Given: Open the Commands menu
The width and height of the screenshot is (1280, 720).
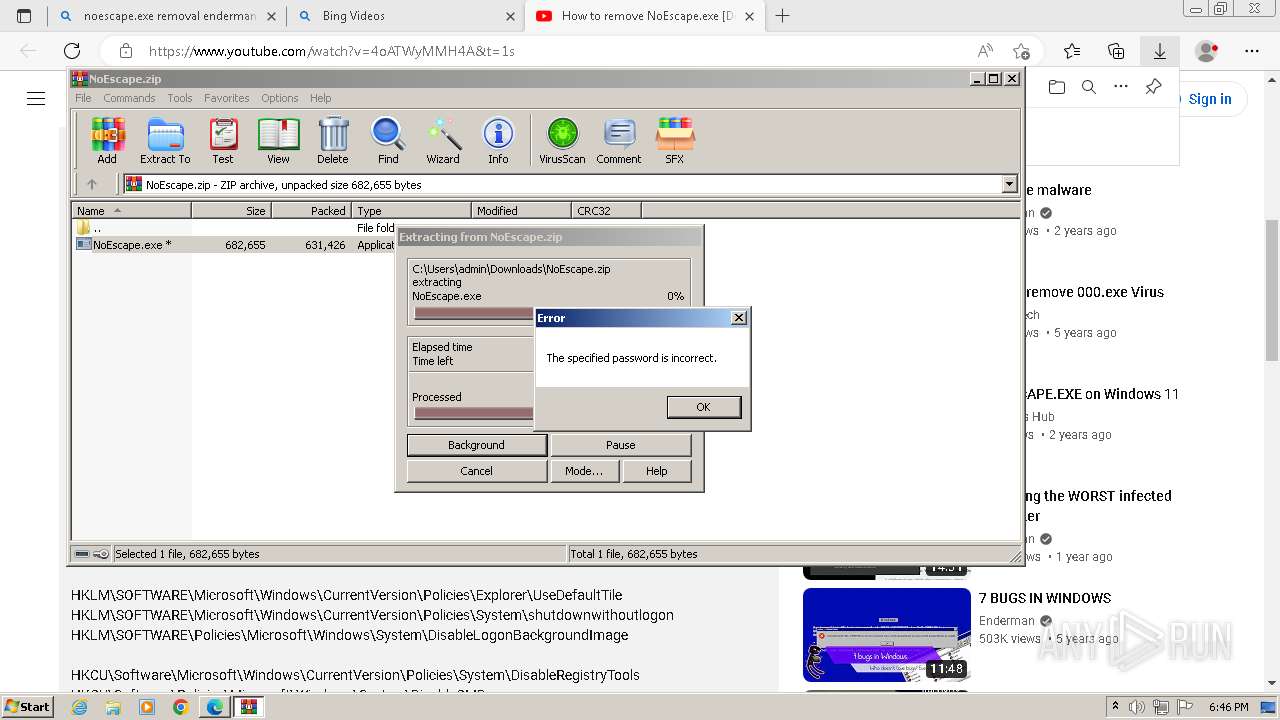Looking at the screenshot, I should click(129, 98).
